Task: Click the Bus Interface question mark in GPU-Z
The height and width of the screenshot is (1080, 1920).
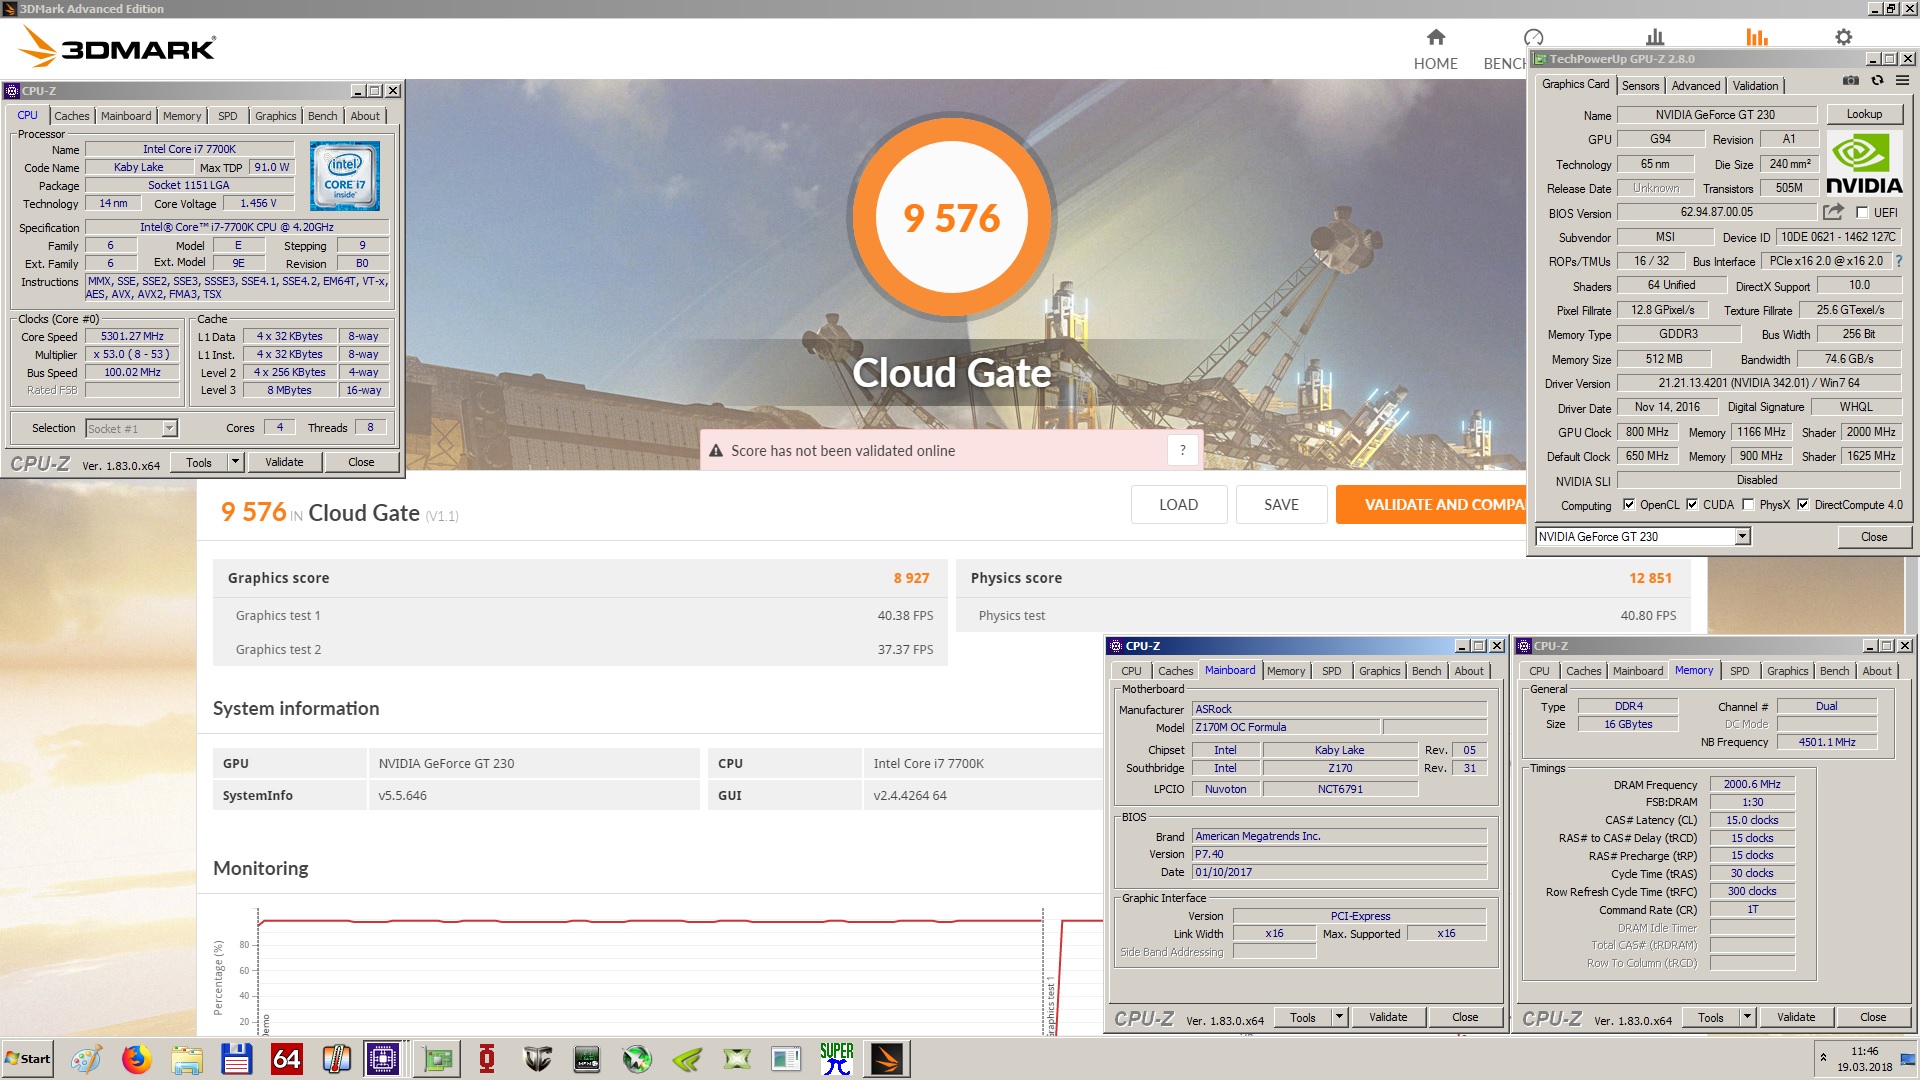Action: (1898, 261)
